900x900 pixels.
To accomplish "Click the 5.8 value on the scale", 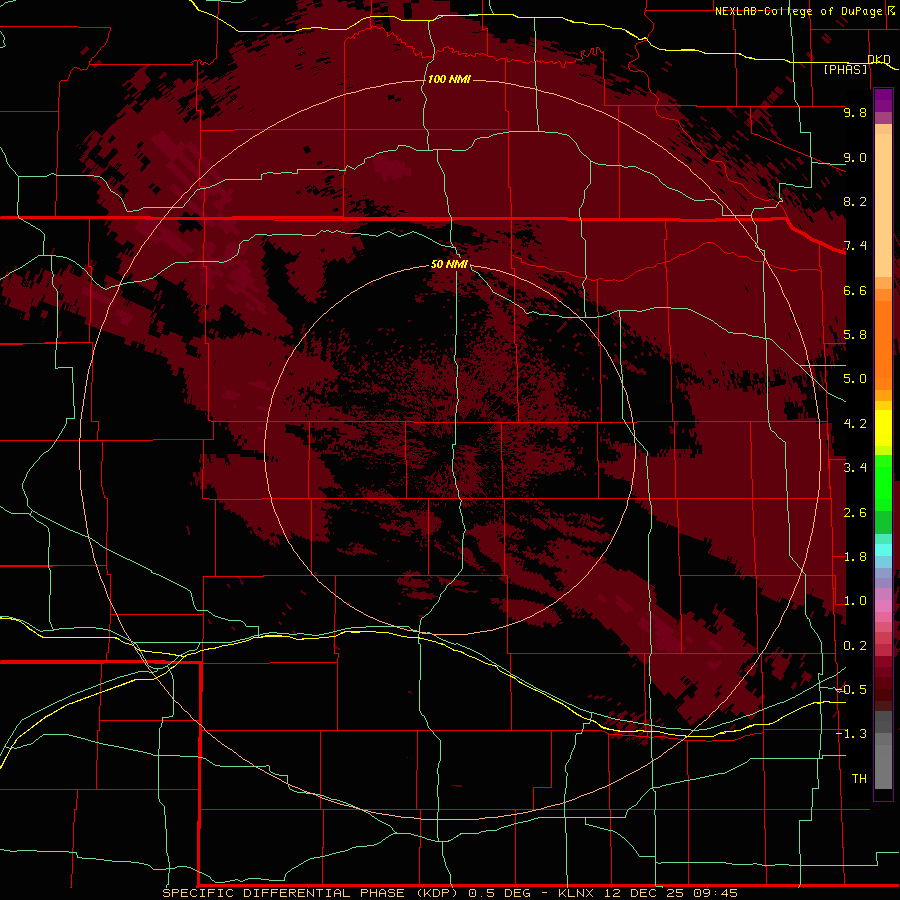I will click(x=855, y=335).
